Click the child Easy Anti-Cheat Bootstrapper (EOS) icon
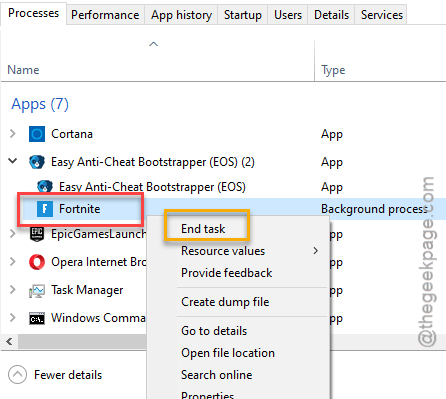 point(45,186)
